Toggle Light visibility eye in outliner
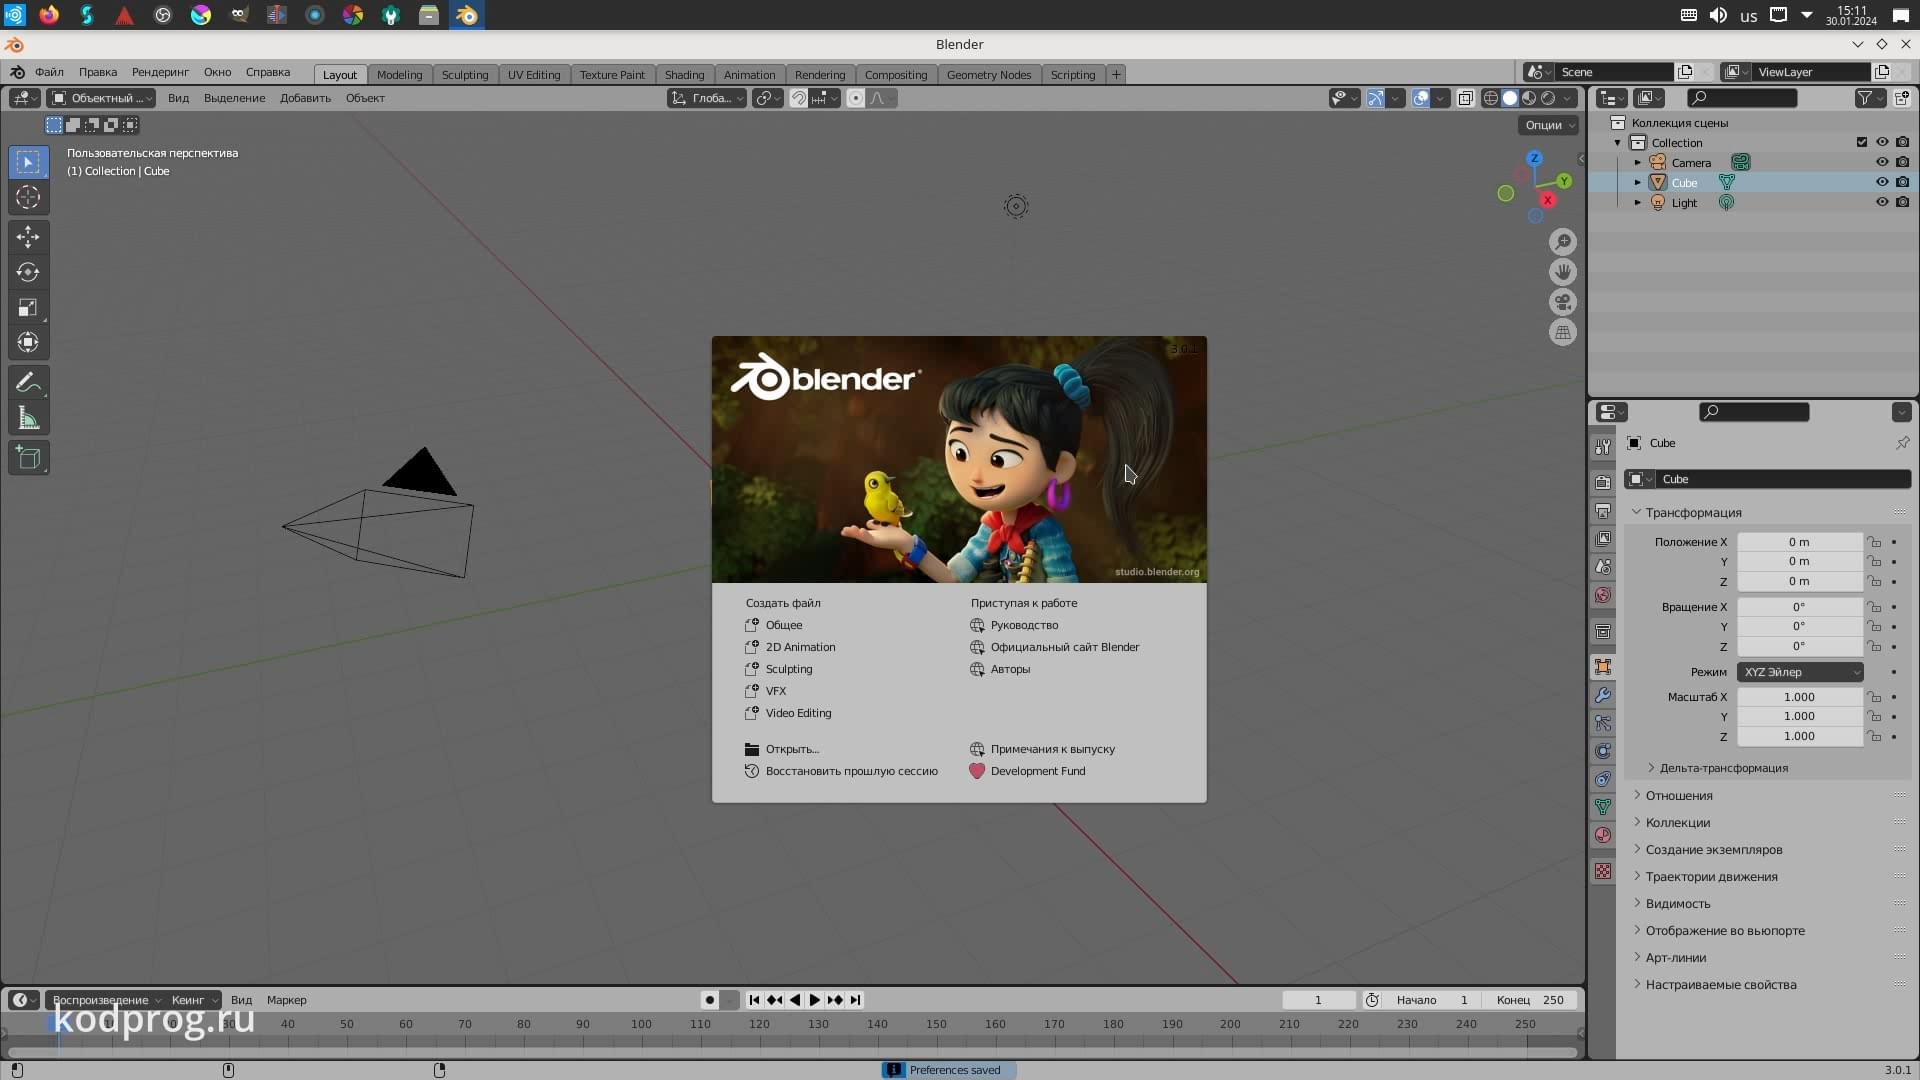1920x1080 pixels. point(1882,202)
